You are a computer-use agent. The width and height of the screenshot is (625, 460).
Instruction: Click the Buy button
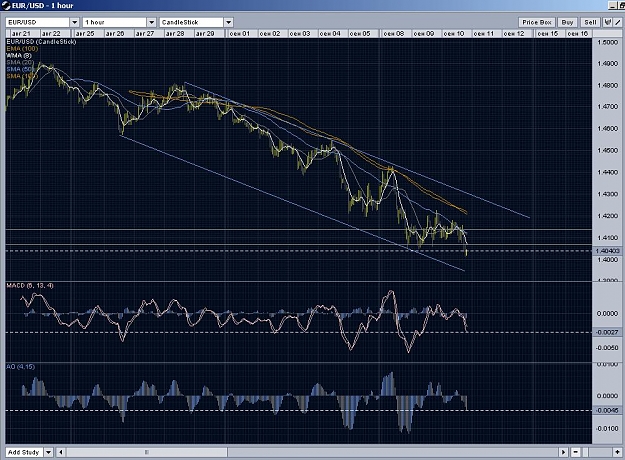pos(567,22)
